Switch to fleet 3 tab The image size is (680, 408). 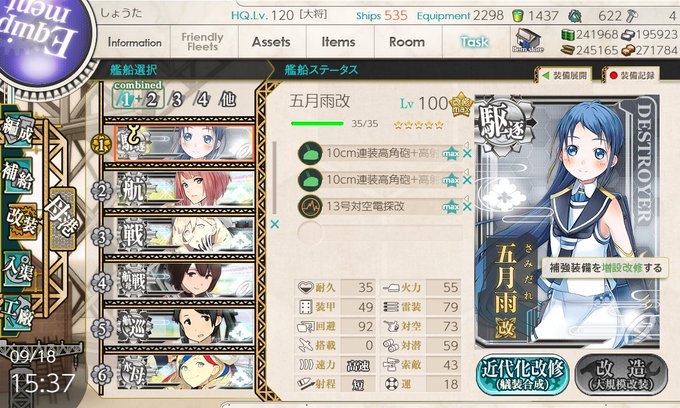(177, 100)
